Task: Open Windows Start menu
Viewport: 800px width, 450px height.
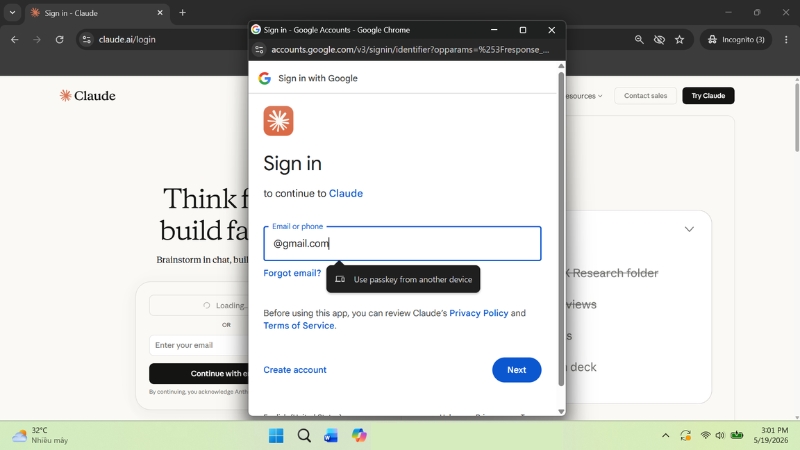Action: [276, 435]
